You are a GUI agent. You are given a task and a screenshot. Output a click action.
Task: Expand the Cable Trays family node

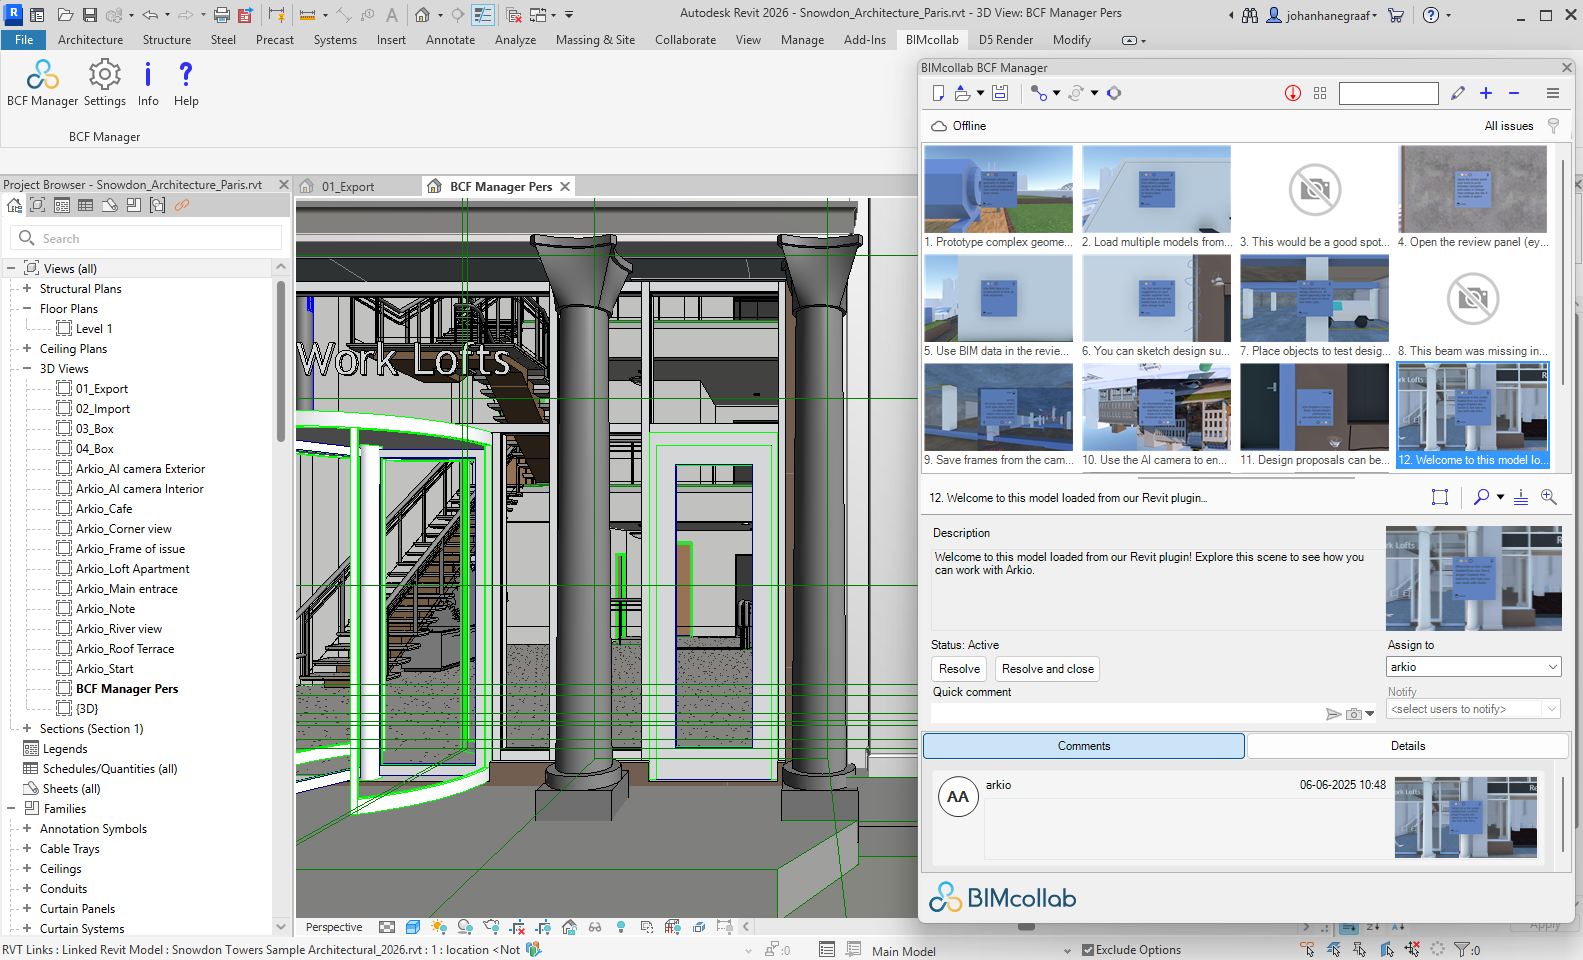[27, 849]
